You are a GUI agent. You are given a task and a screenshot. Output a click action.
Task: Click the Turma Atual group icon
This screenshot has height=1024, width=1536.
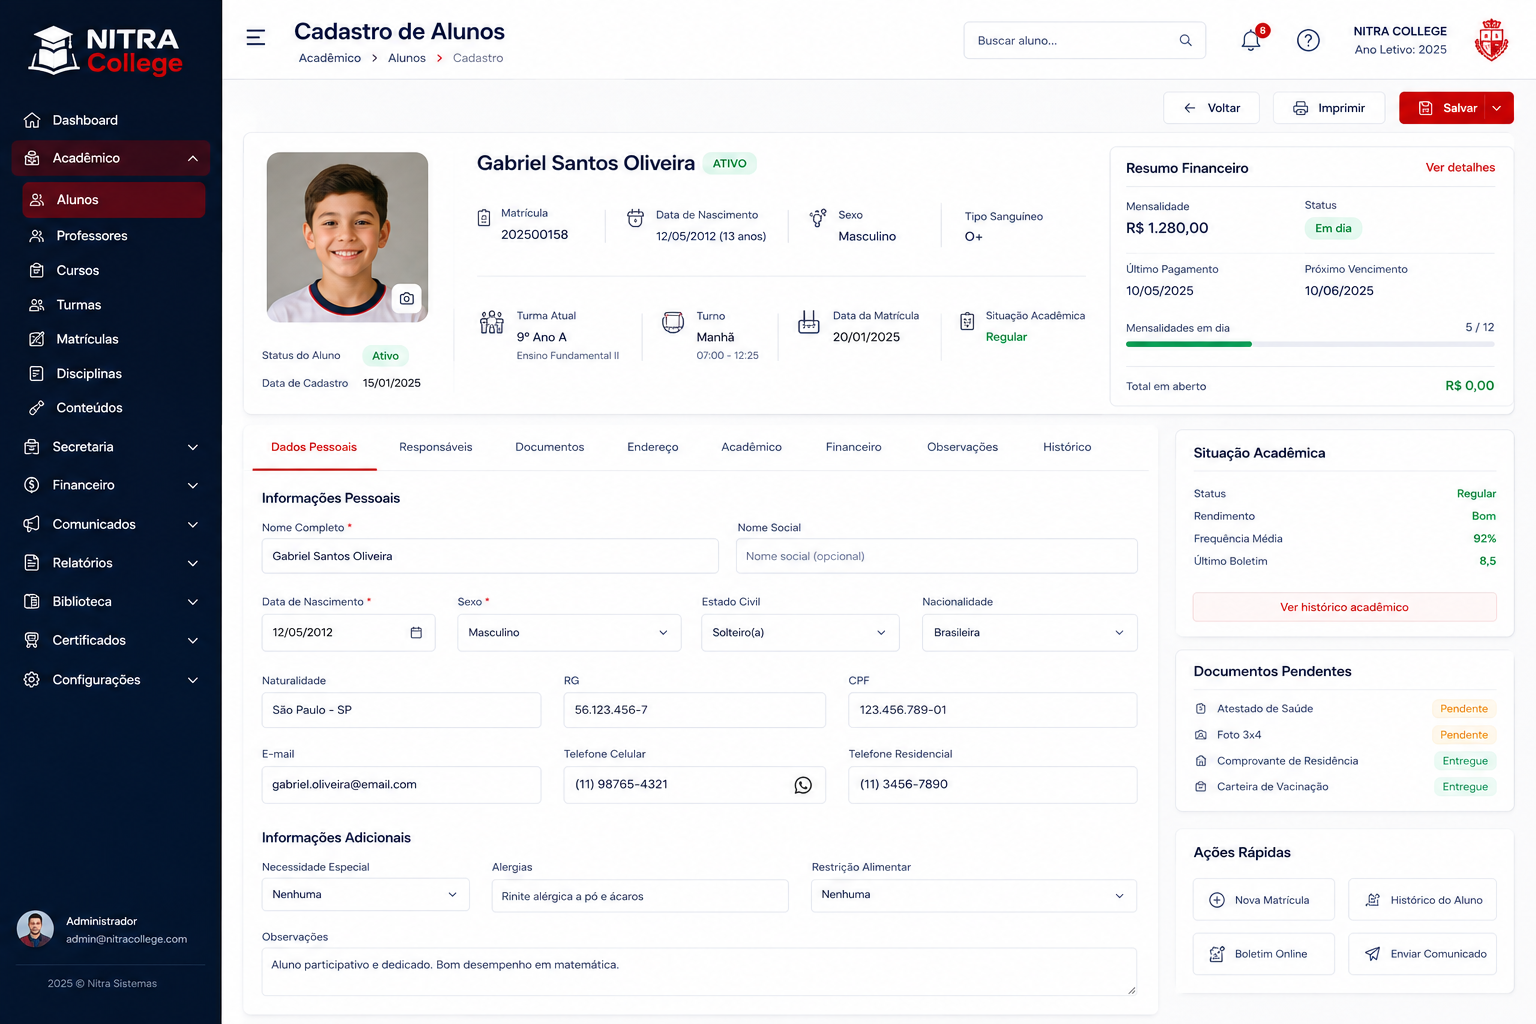[492, 322]
